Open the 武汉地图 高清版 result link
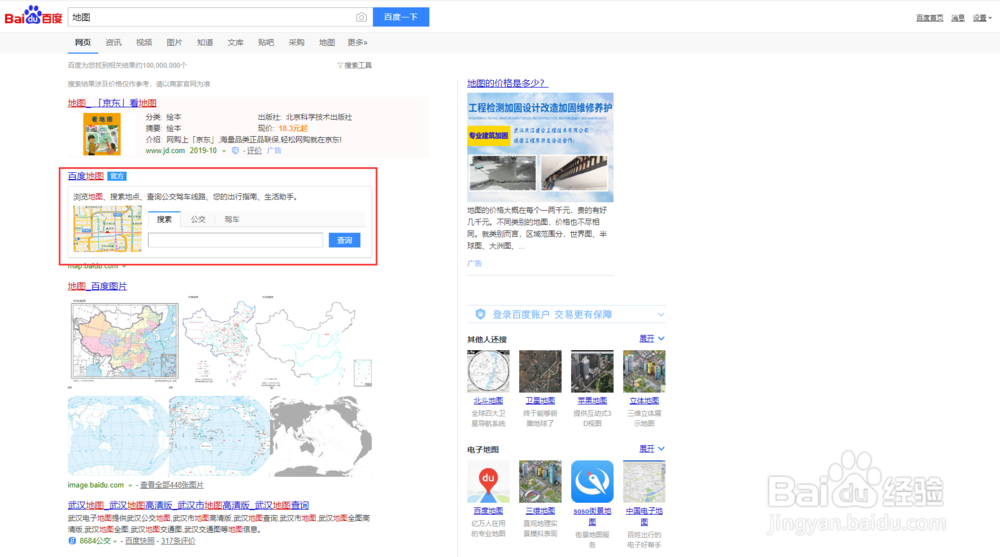The height and width of the screenshot is (557, 1000). pyautogui.click(x=188, y=505)
